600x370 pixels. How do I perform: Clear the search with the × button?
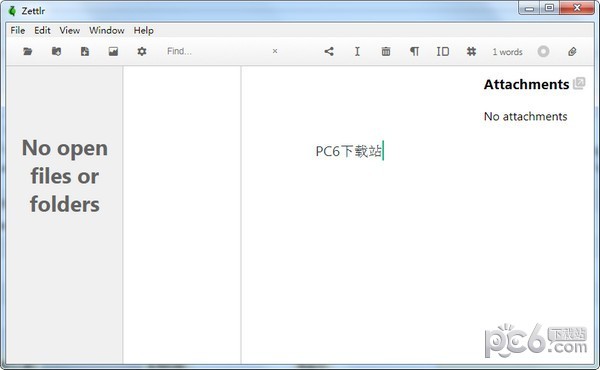click(x=275, y=51)
